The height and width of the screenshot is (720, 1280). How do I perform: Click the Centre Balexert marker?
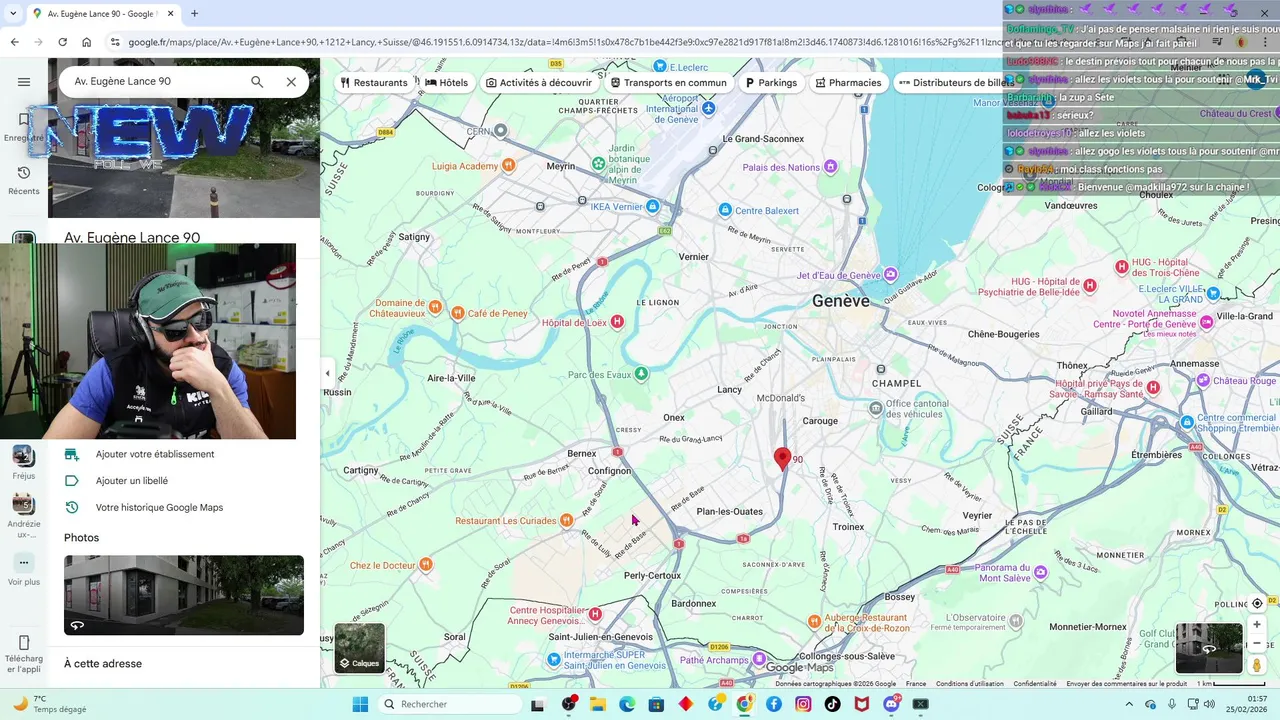point(726,210)
